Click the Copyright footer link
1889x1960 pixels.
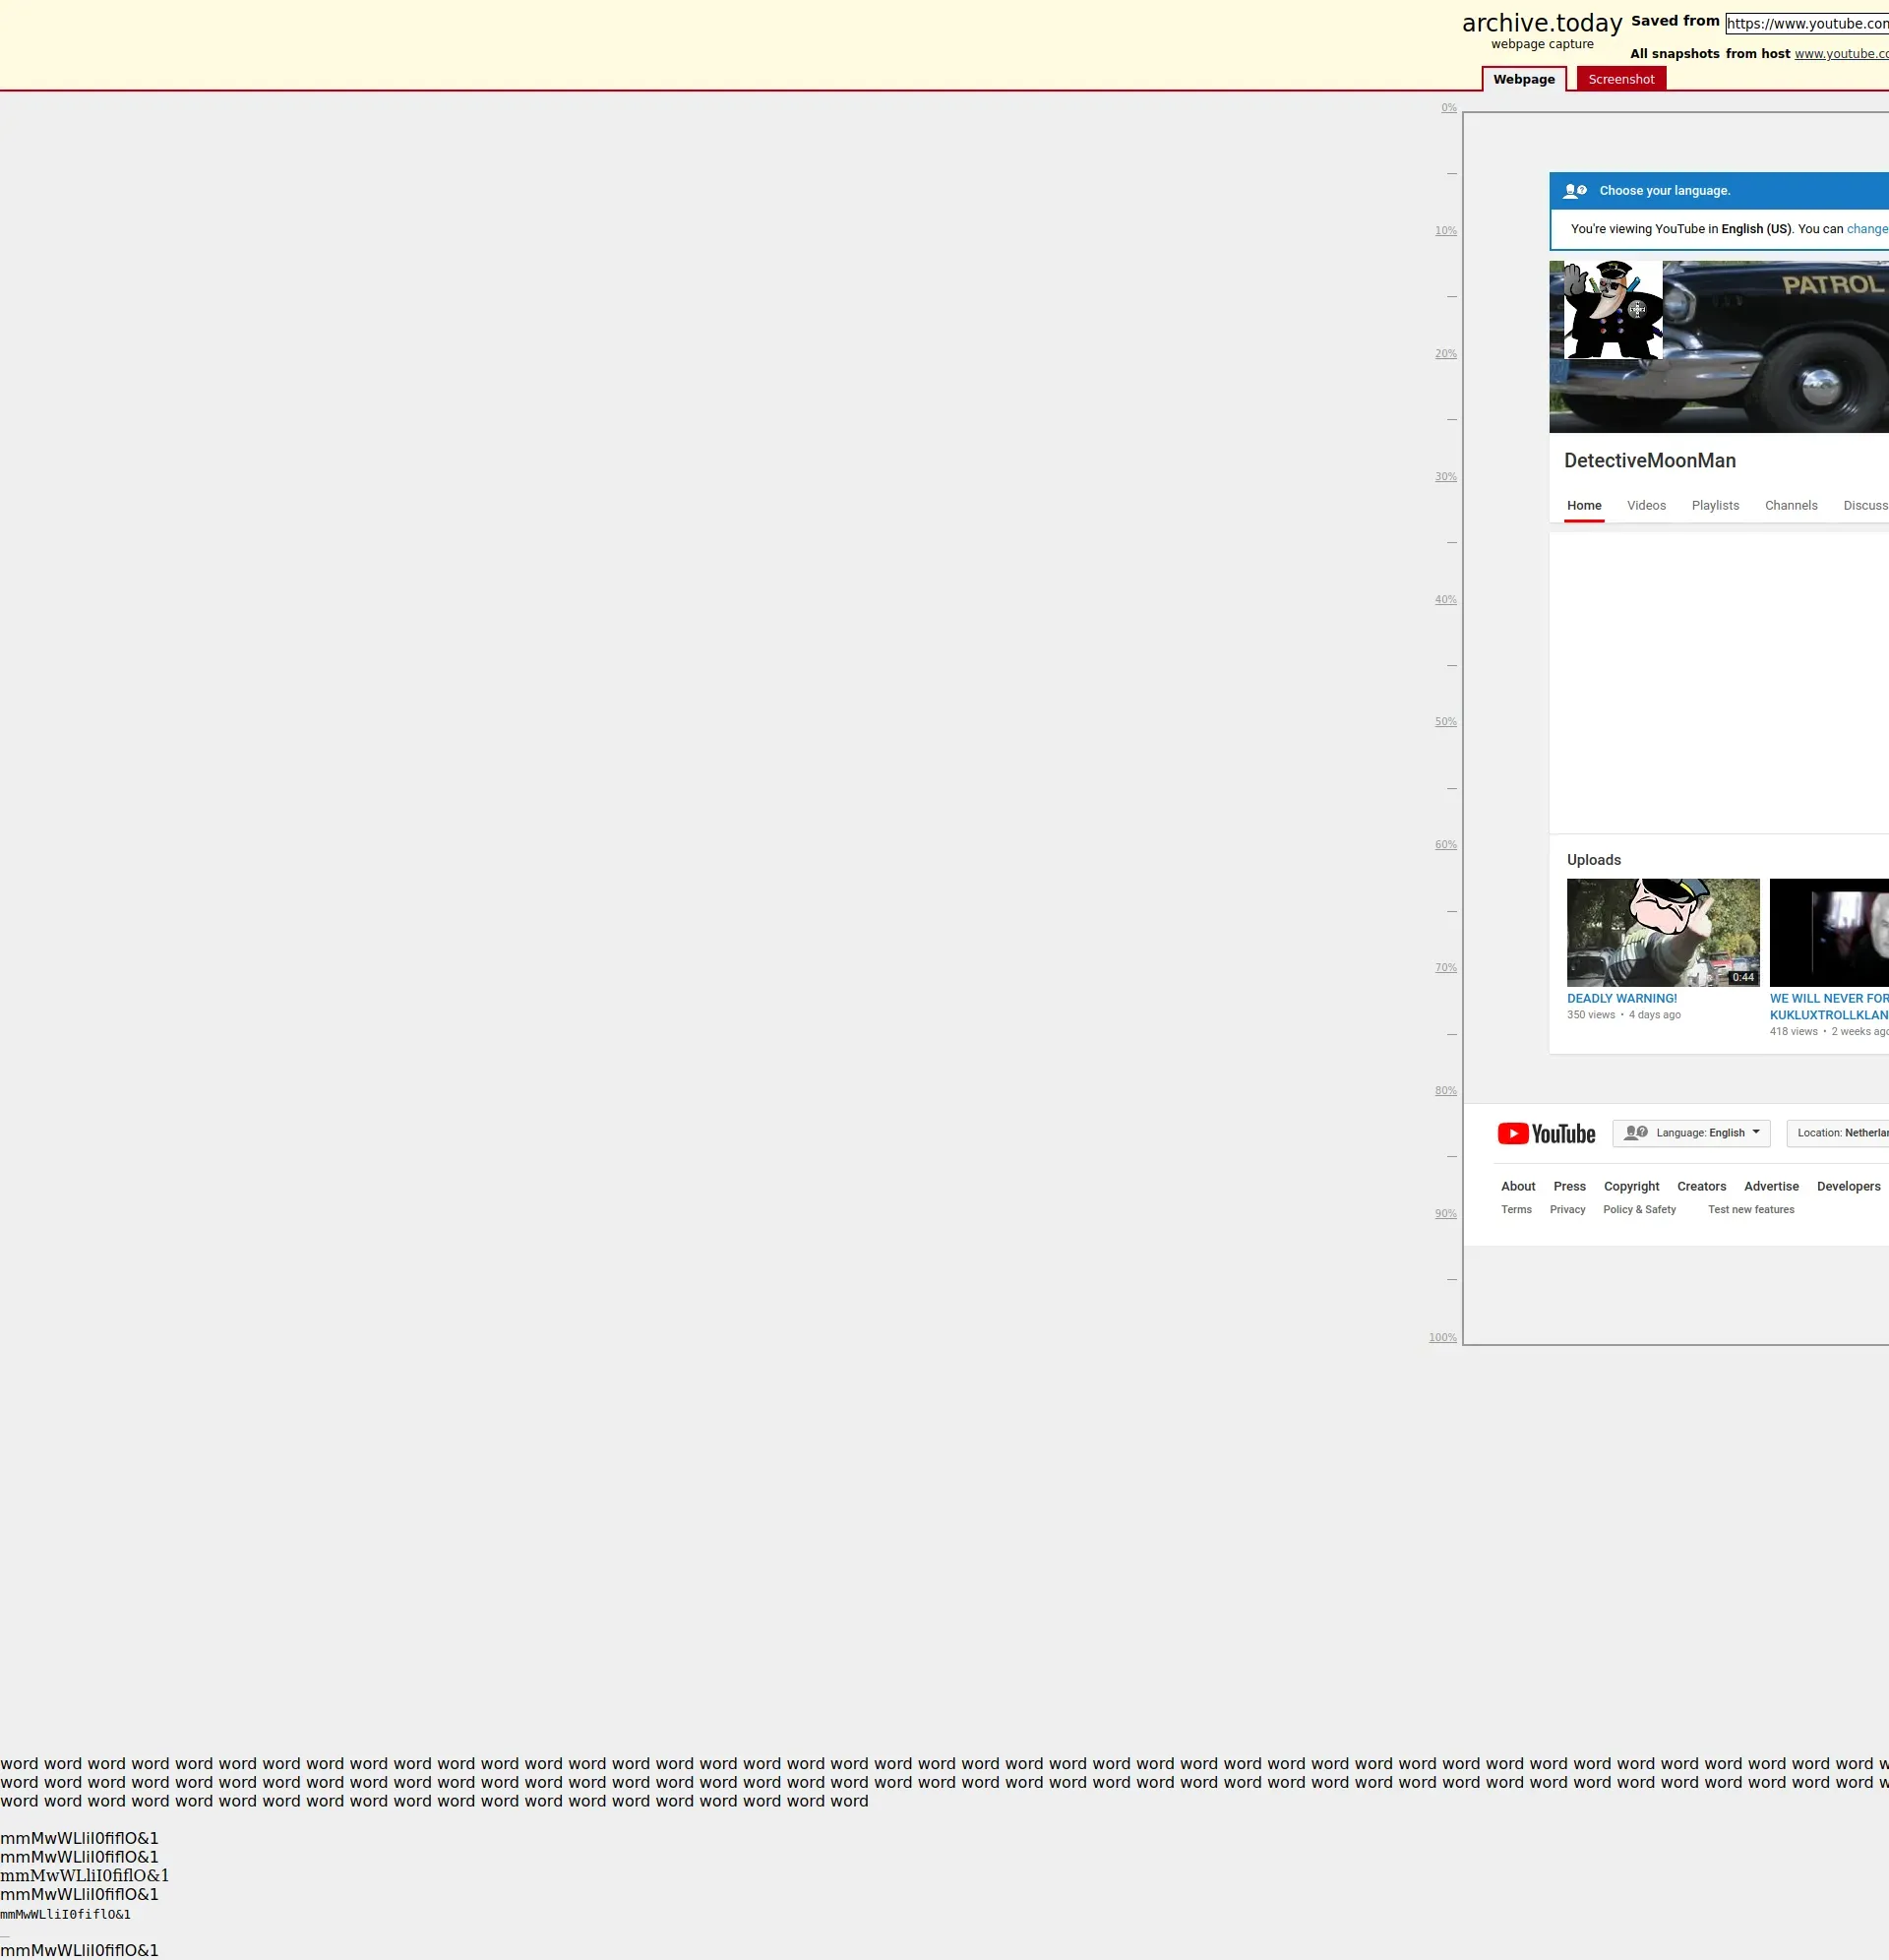click(x=1630, y=1186)
